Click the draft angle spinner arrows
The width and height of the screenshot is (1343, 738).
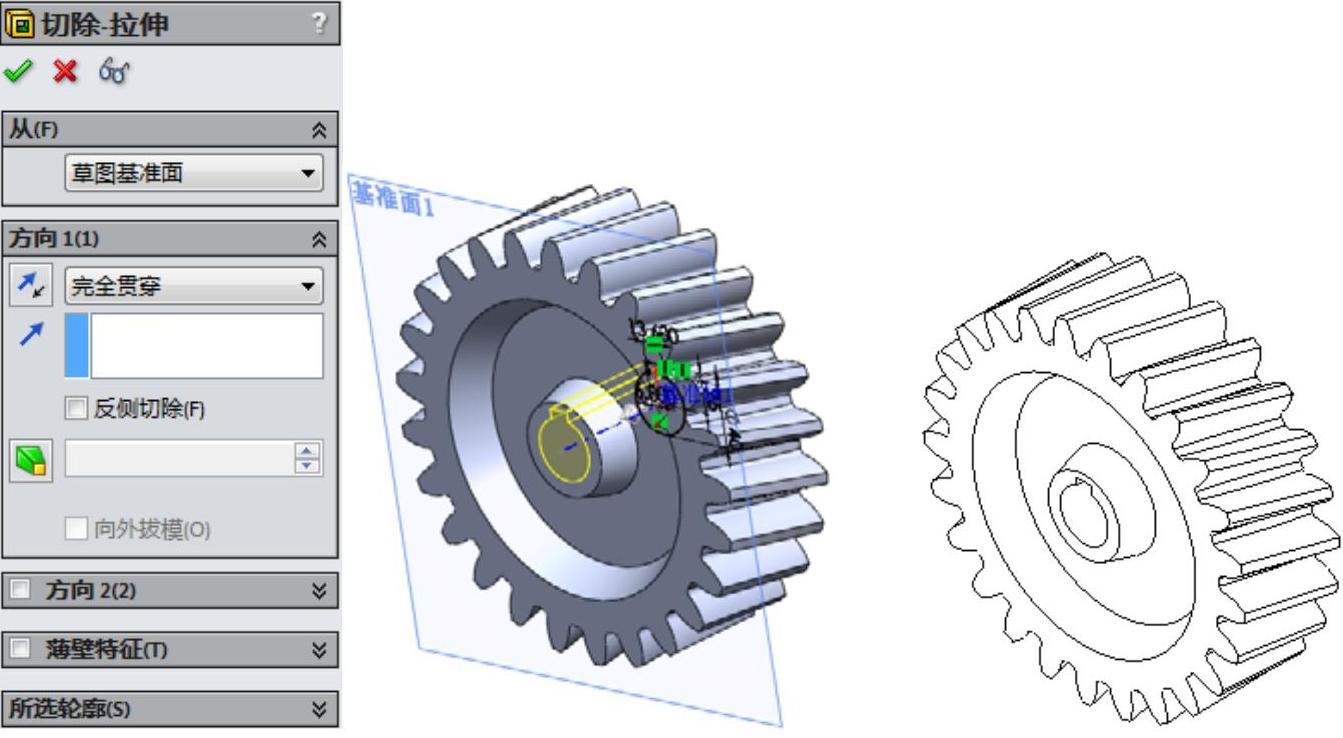pyautogui.click(x=308, y=459)
